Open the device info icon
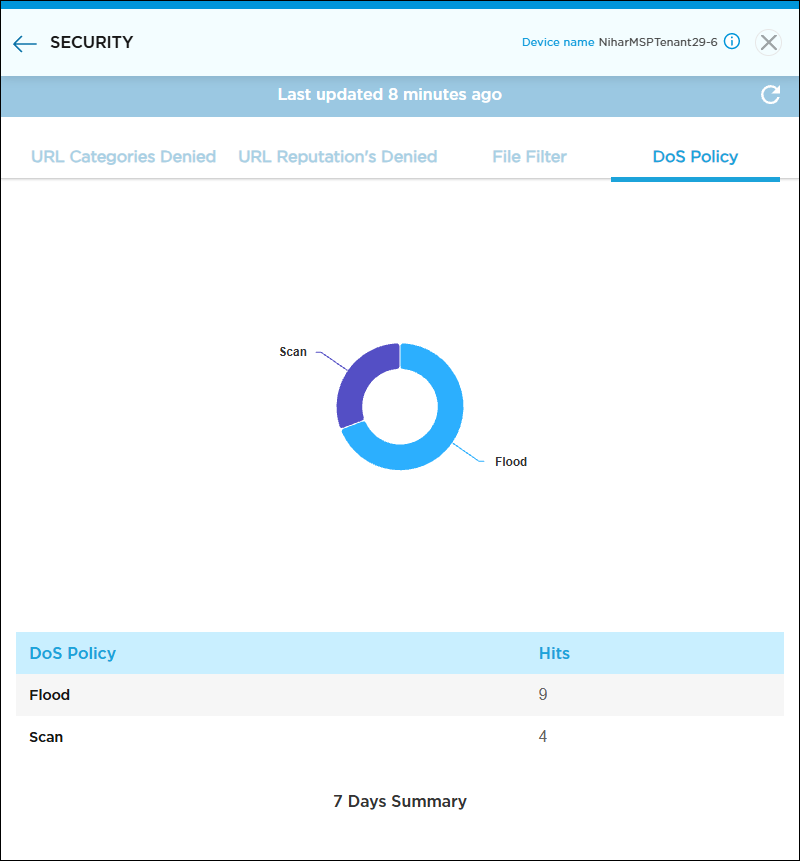 732,42
